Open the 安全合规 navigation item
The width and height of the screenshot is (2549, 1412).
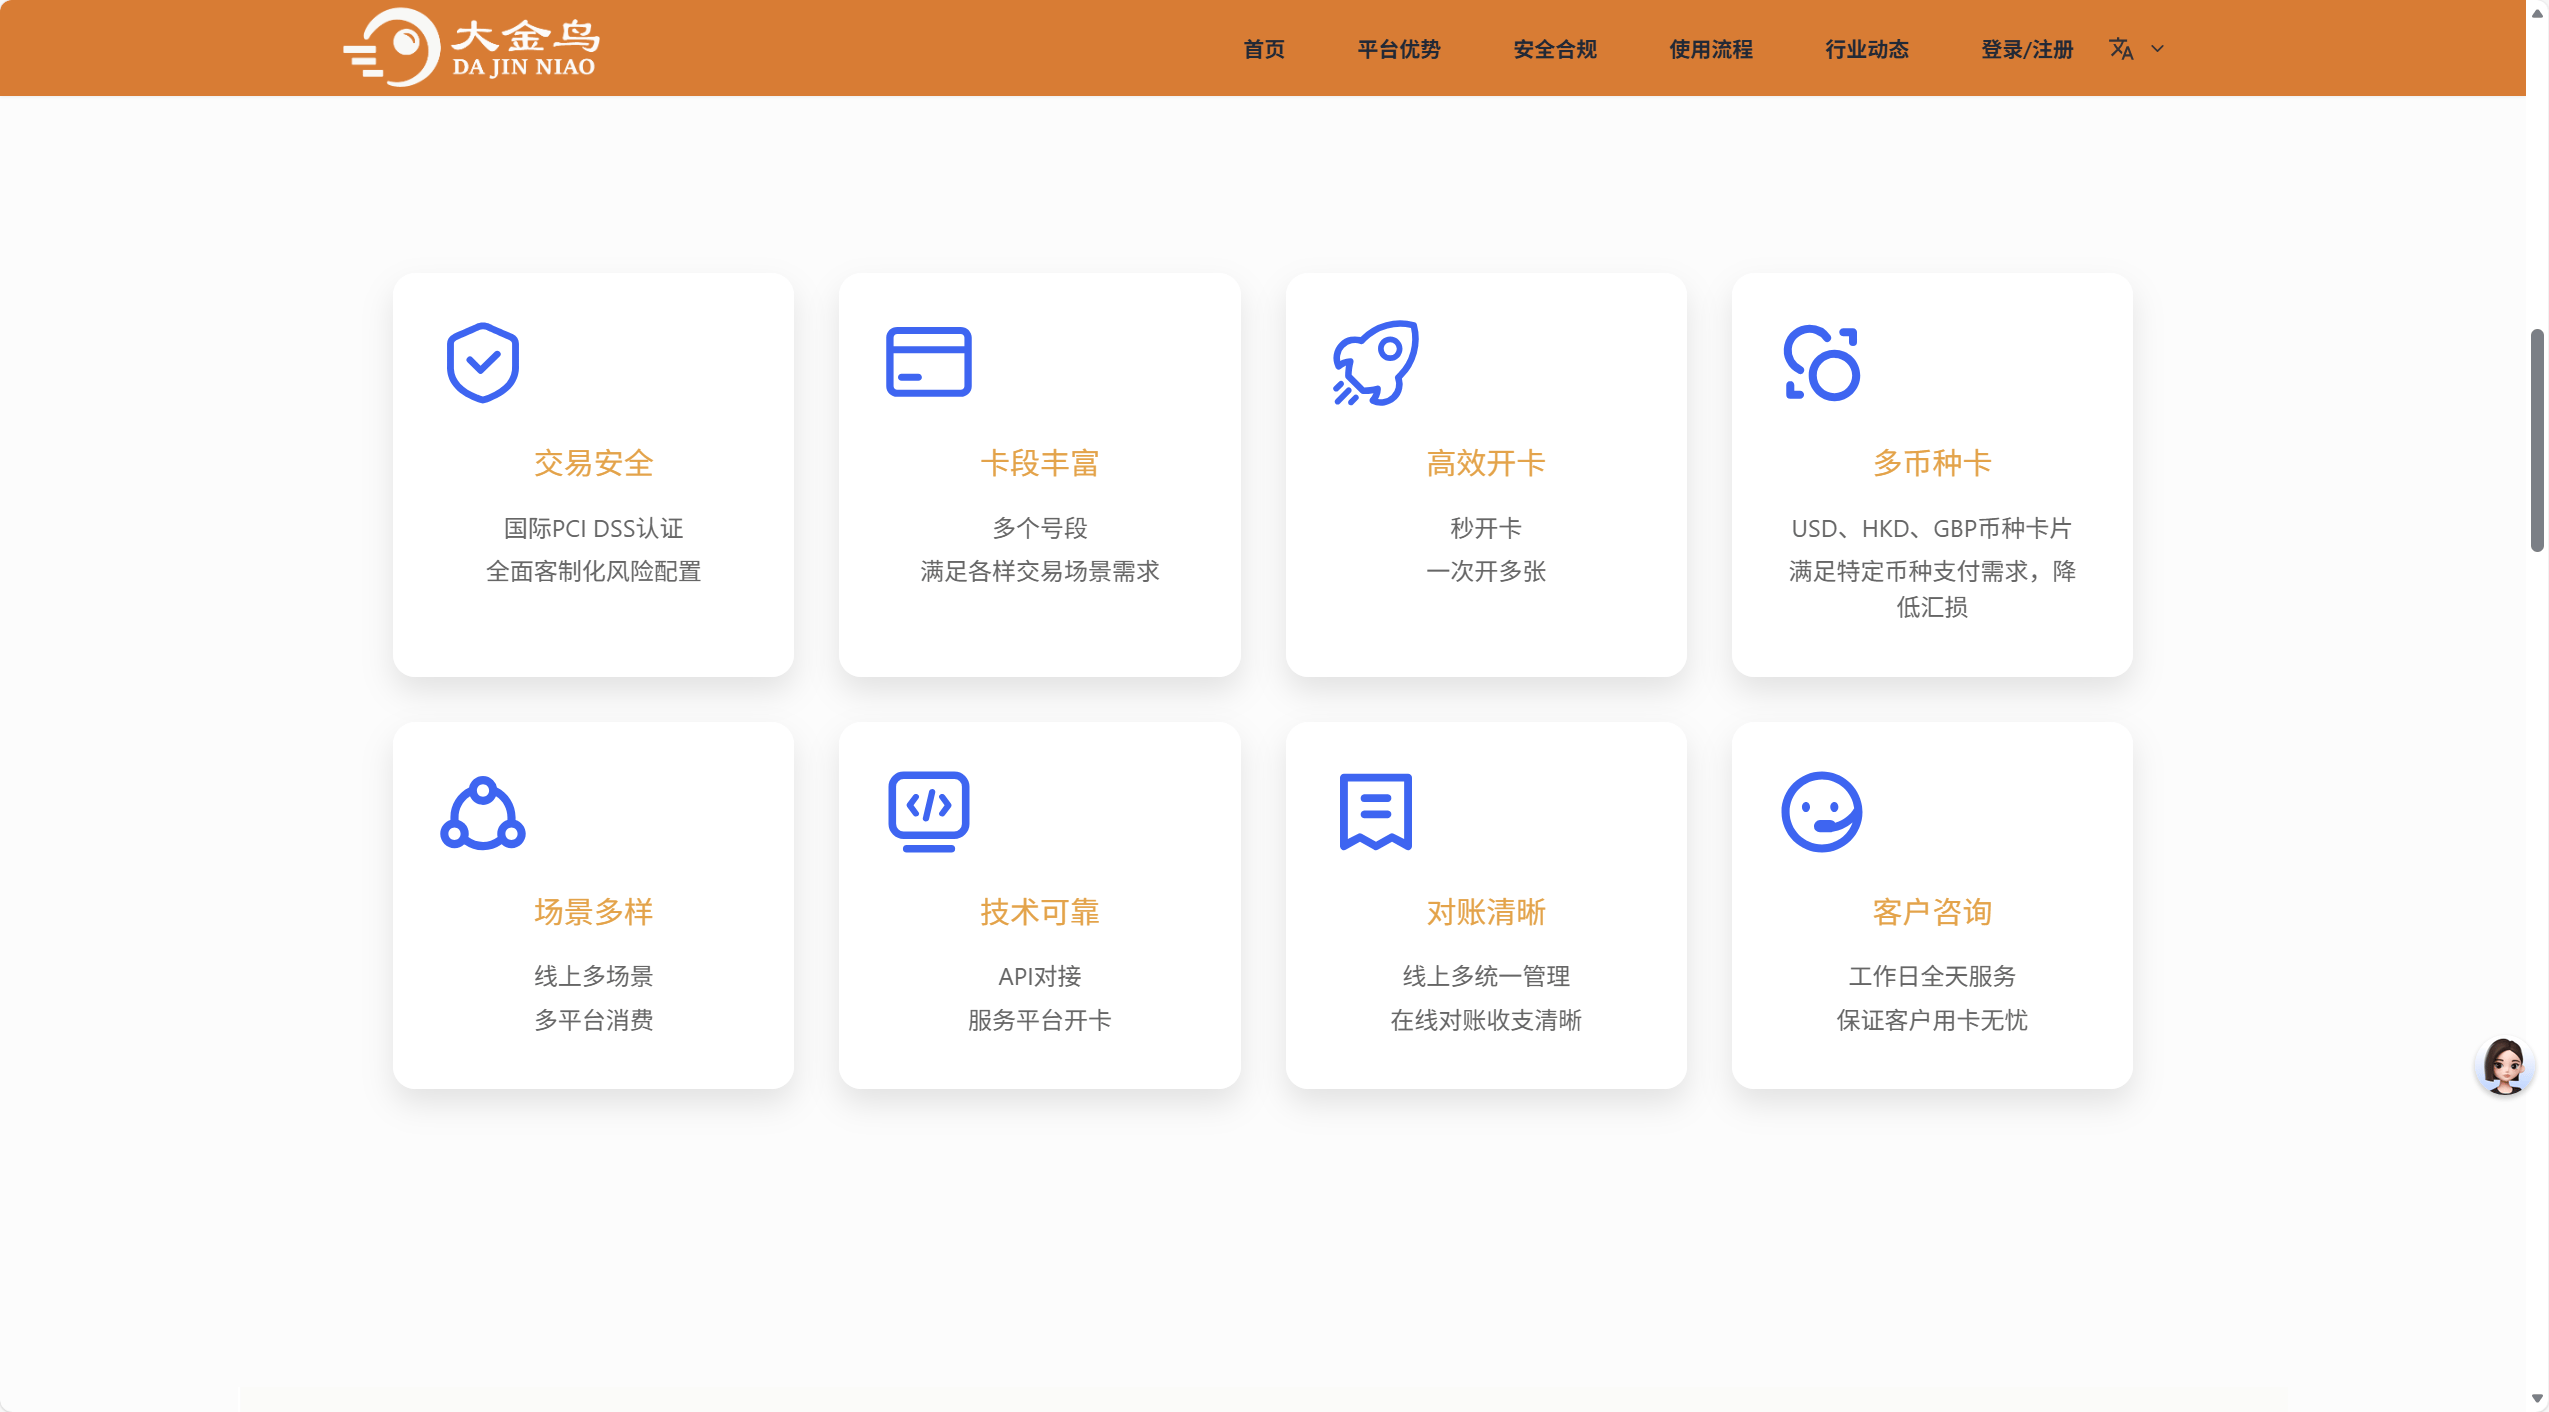[1554, 49]
